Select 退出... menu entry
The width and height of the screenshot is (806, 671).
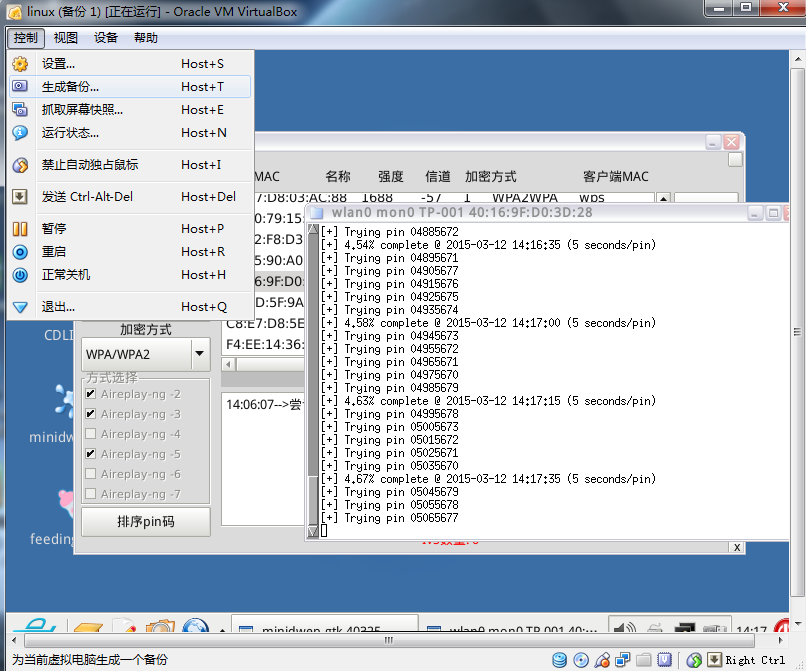point(130,307)
